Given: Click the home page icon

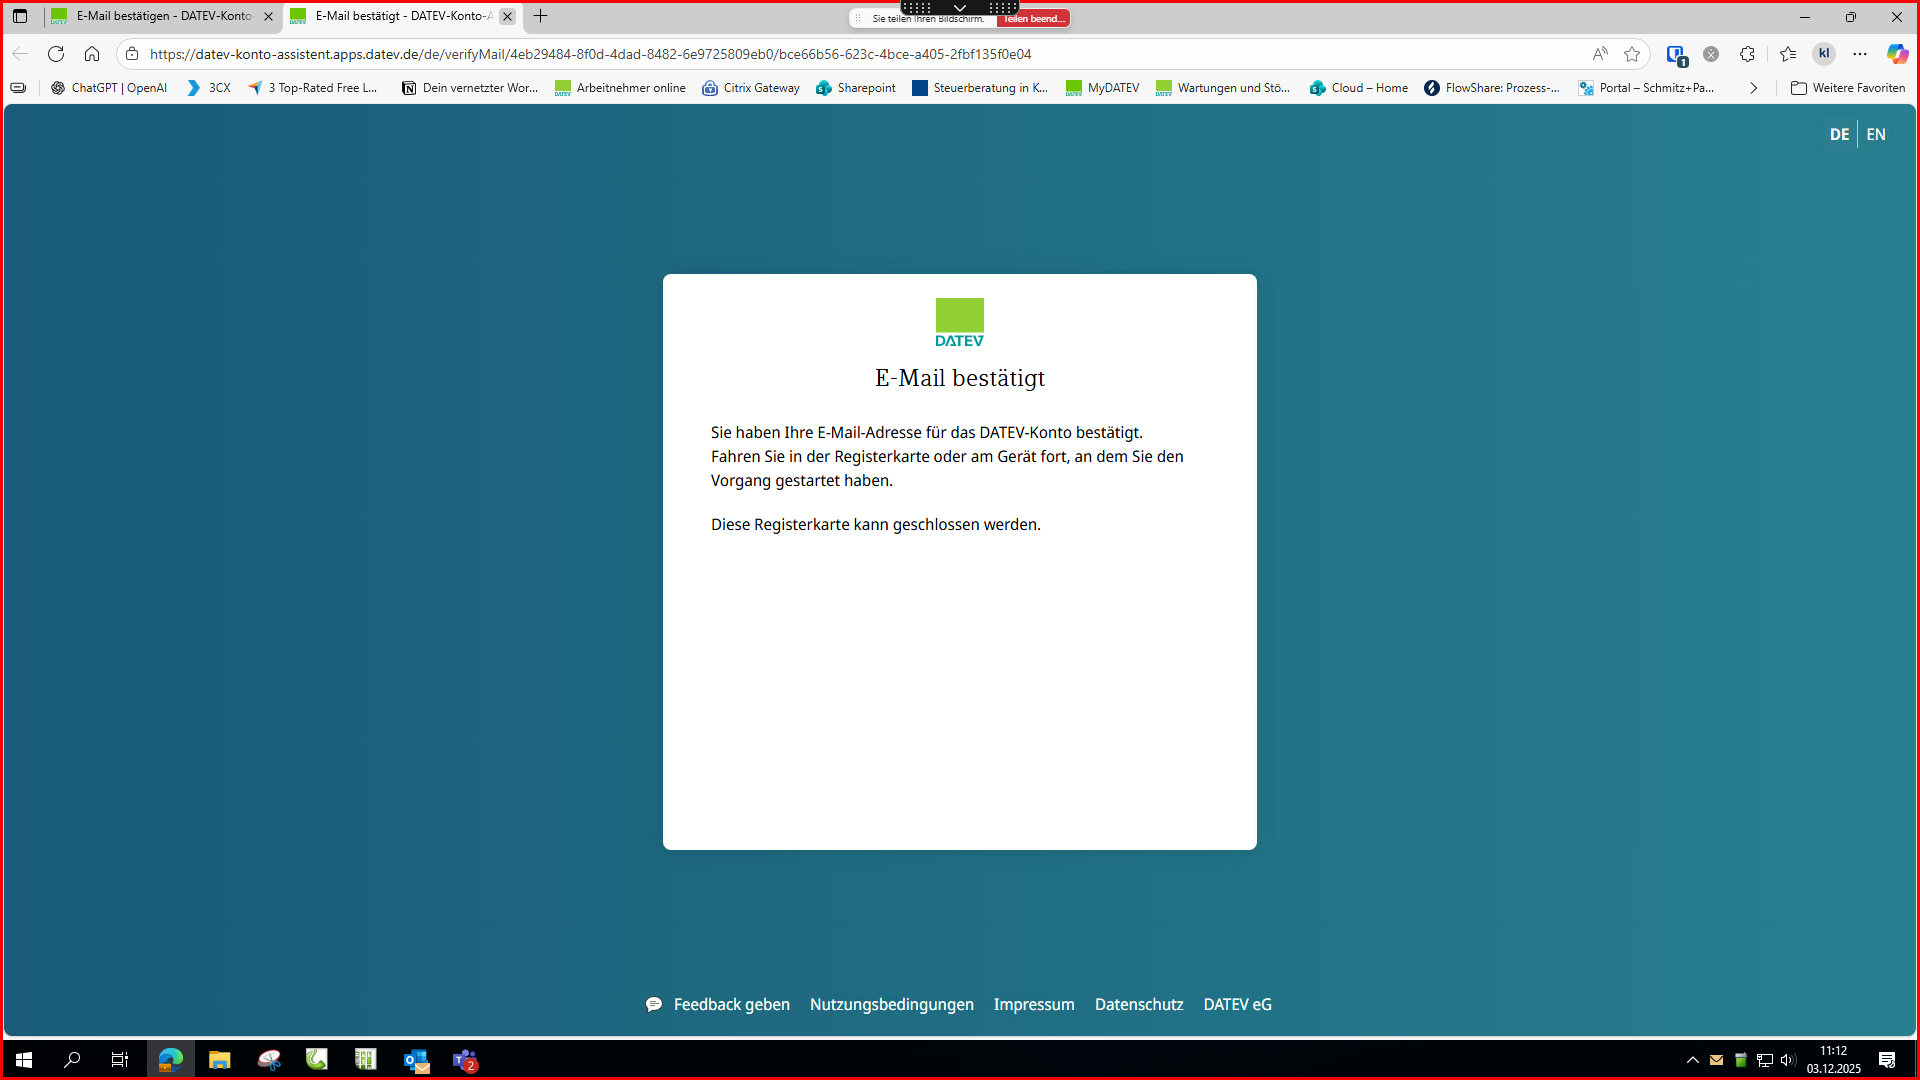Looking at the screenshot, I should tap(92, 54).
